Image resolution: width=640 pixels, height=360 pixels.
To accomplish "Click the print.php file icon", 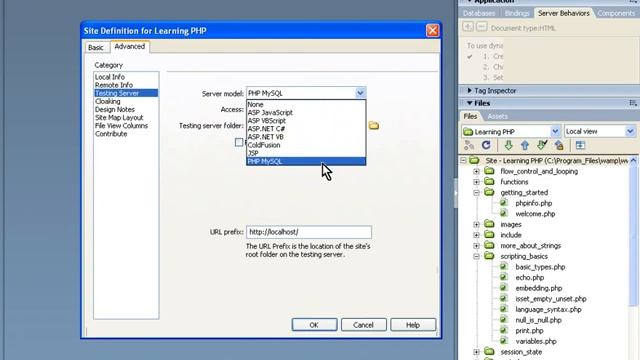I will click(504, 330).
